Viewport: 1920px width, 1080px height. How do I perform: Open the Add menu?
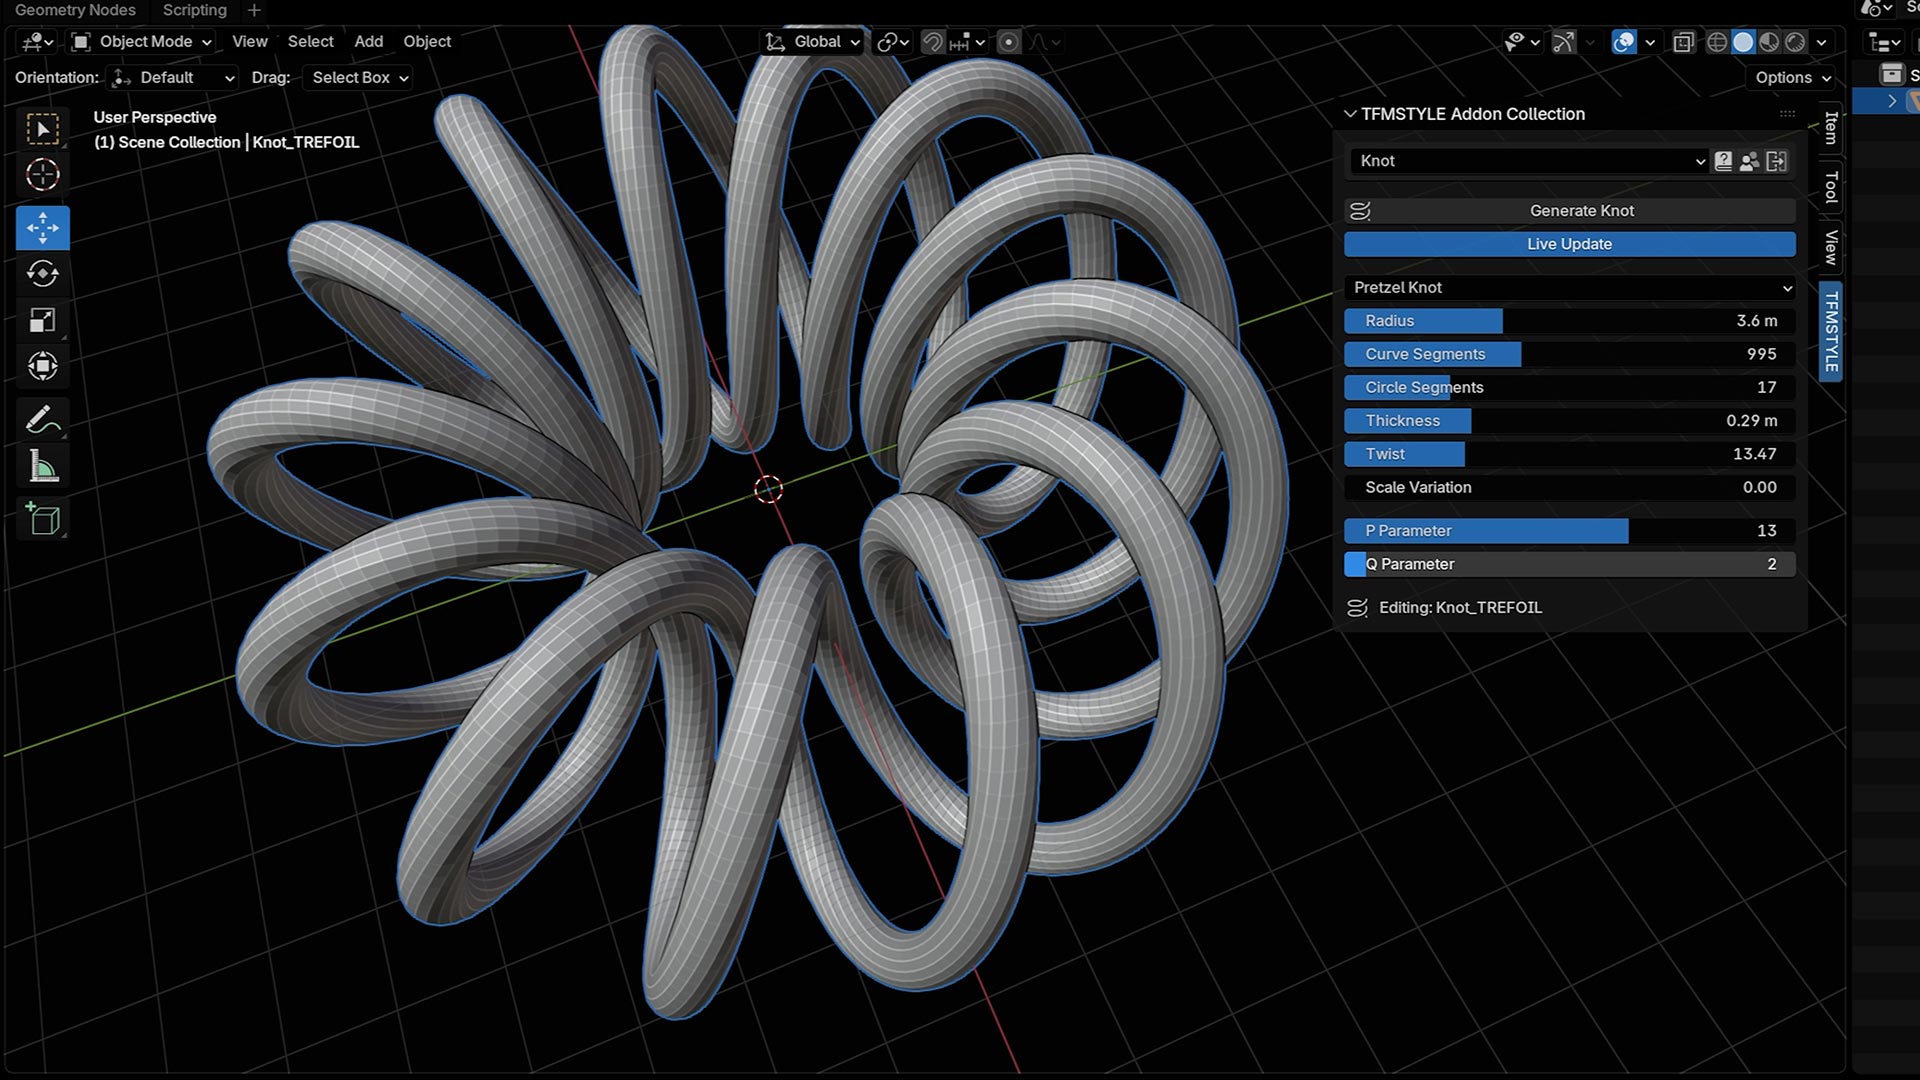pyautogui.click(x=368, y=42)
